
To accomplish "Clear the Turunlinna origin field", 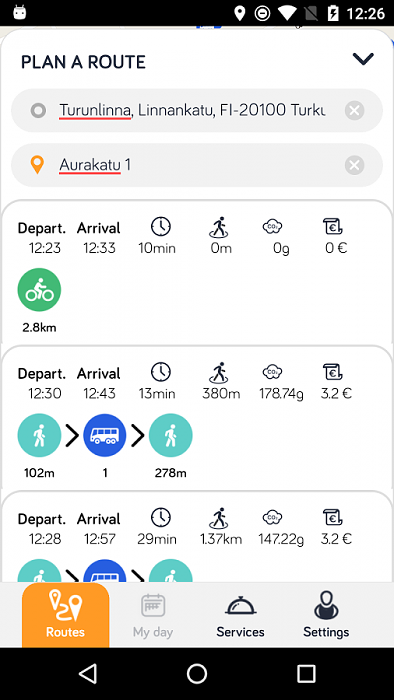I will coord(354,110).
